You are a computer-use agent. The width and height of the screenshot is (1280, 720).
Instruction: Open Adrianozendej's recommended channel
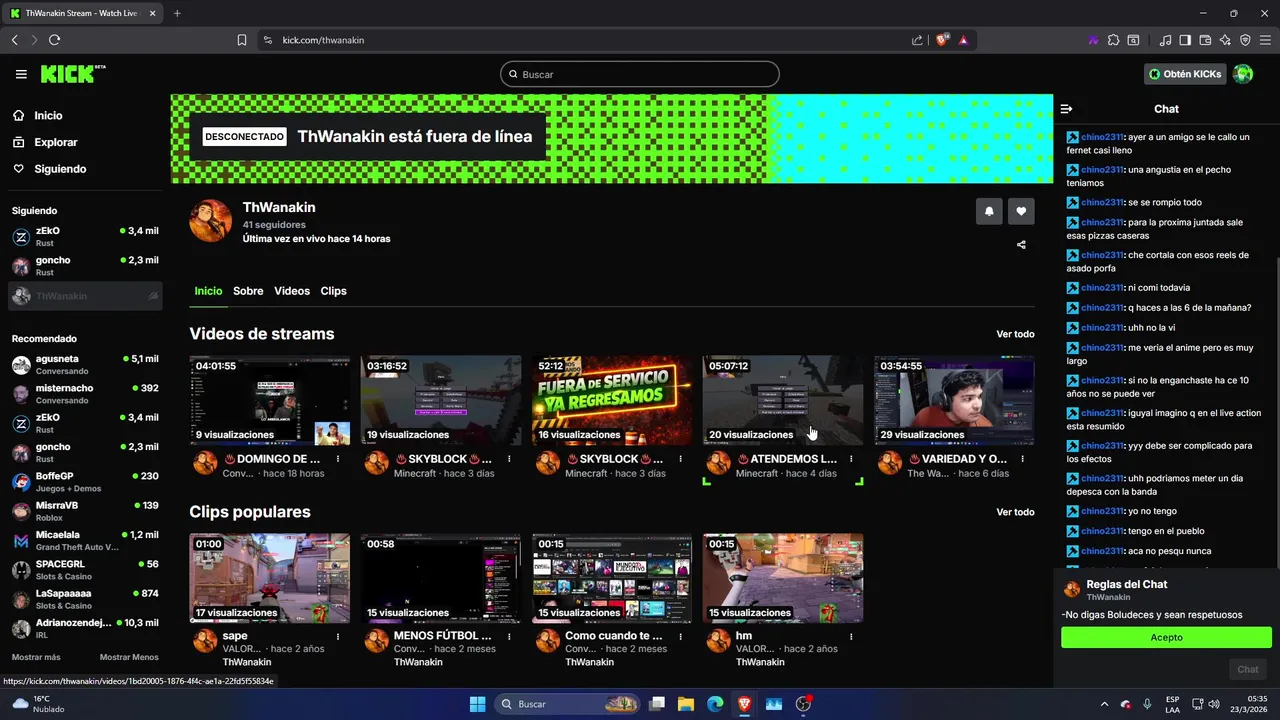85,629
